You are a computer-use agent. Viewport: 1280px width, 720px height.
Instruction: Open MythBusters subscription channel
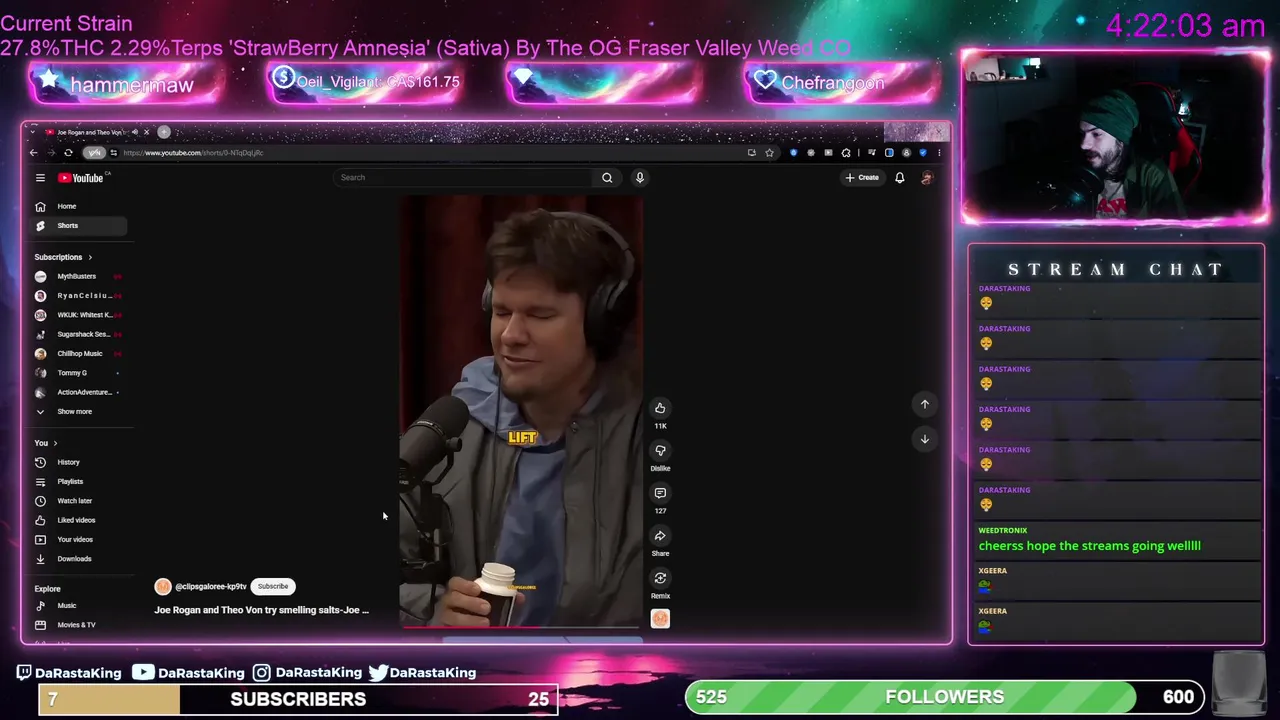click(x=80, y=276)
